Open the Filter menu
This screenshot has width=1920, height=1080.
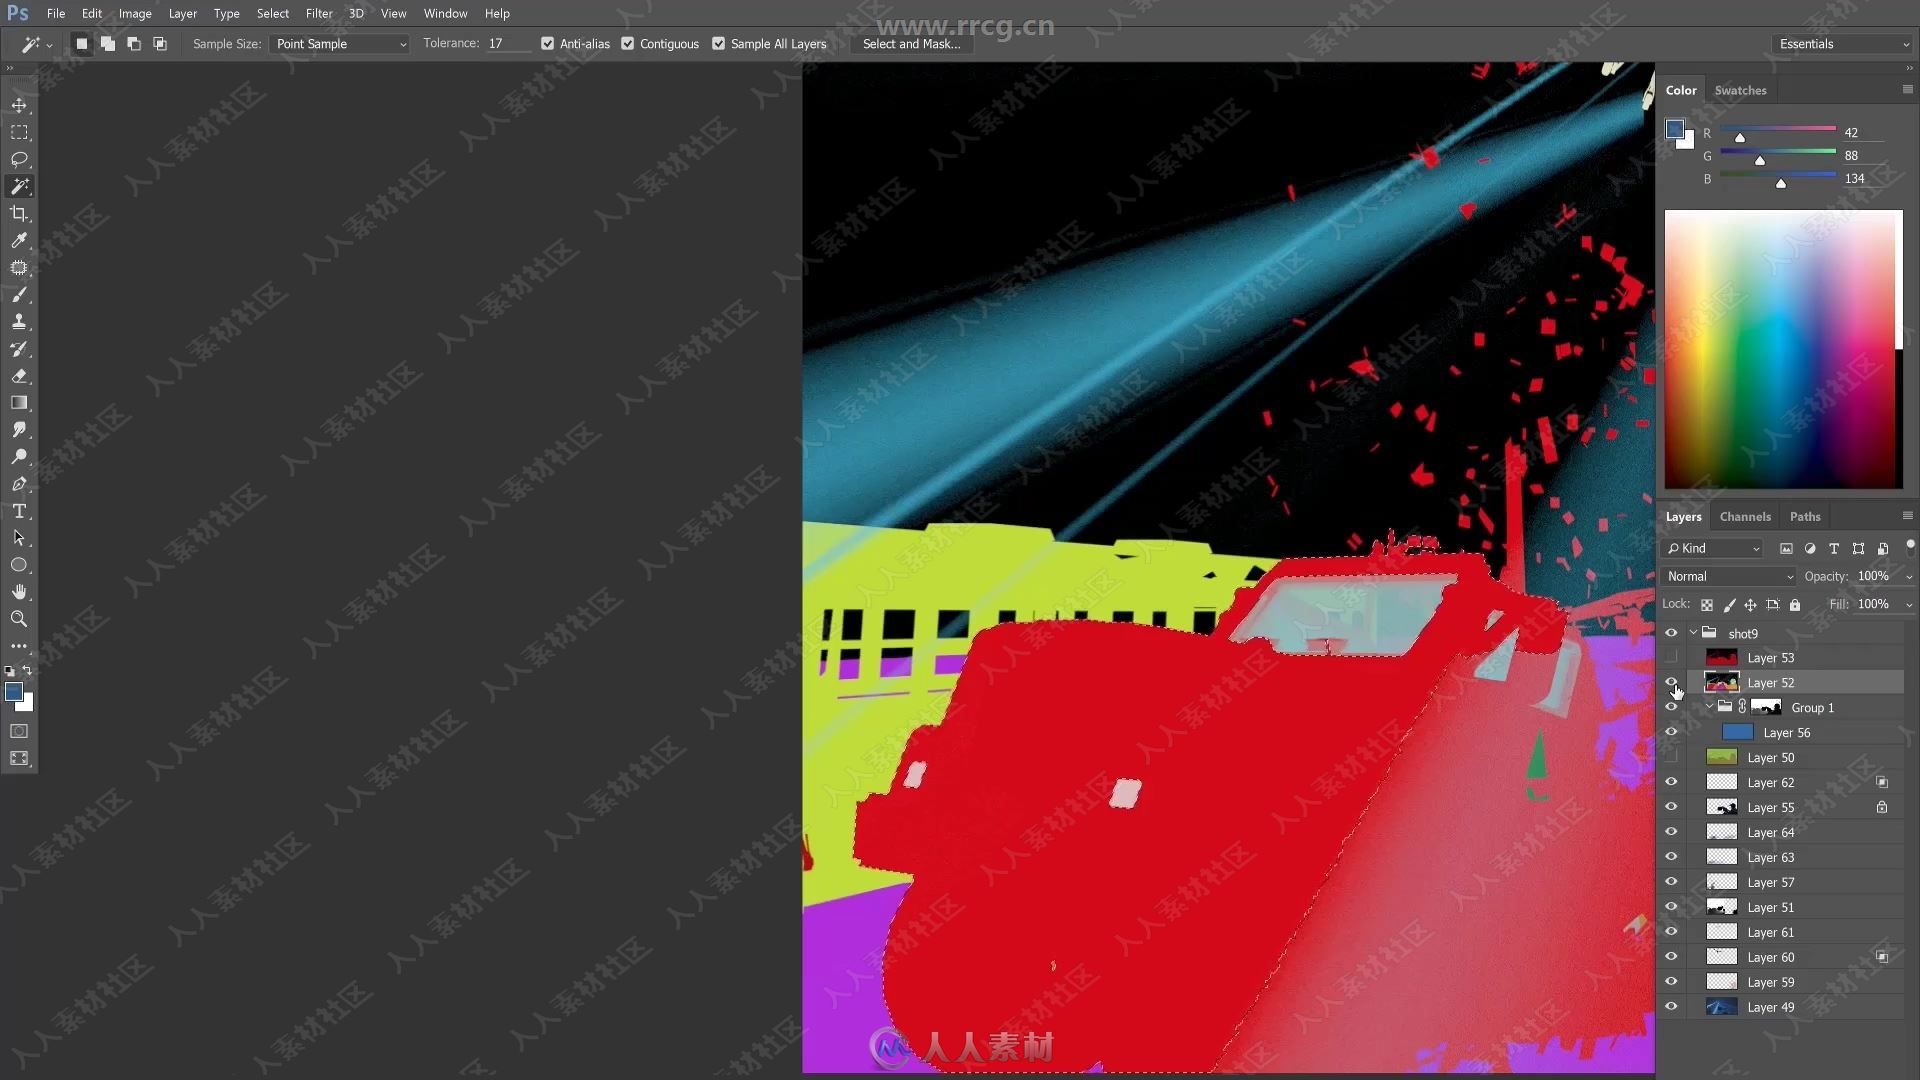[318, 13]
